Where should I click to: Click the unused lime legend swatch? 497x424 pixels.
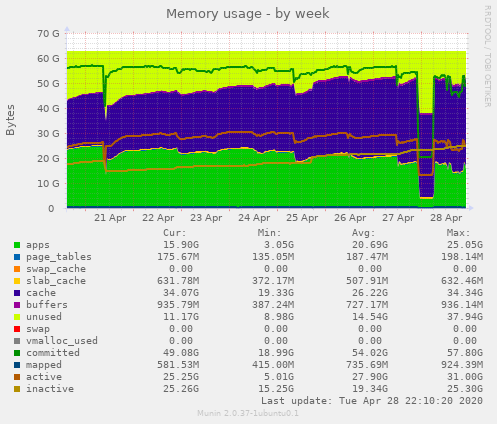[17, 317]
